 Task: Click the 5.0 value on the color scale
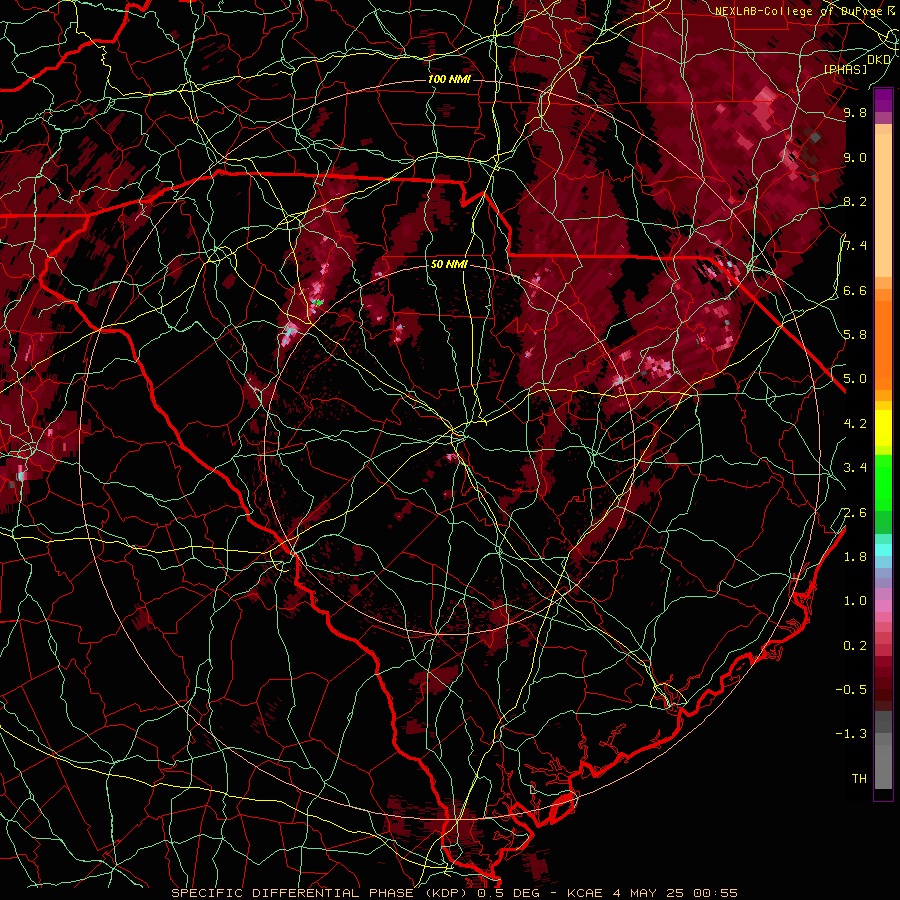click(855, 379)
